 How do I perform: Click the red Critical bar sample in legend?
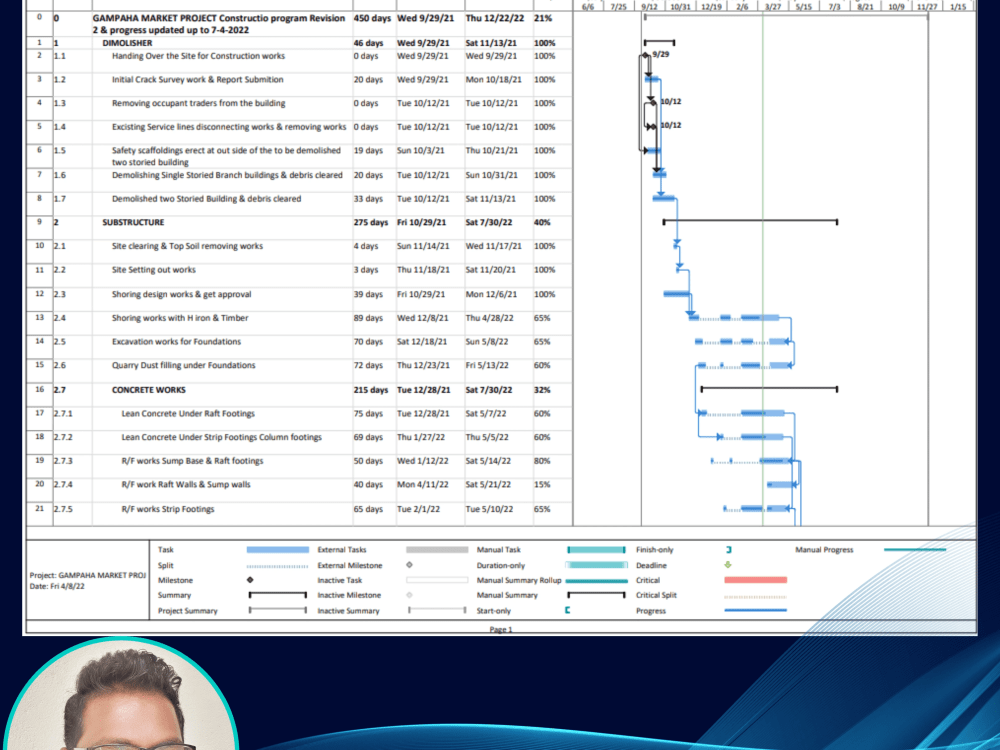pos(756,580)
